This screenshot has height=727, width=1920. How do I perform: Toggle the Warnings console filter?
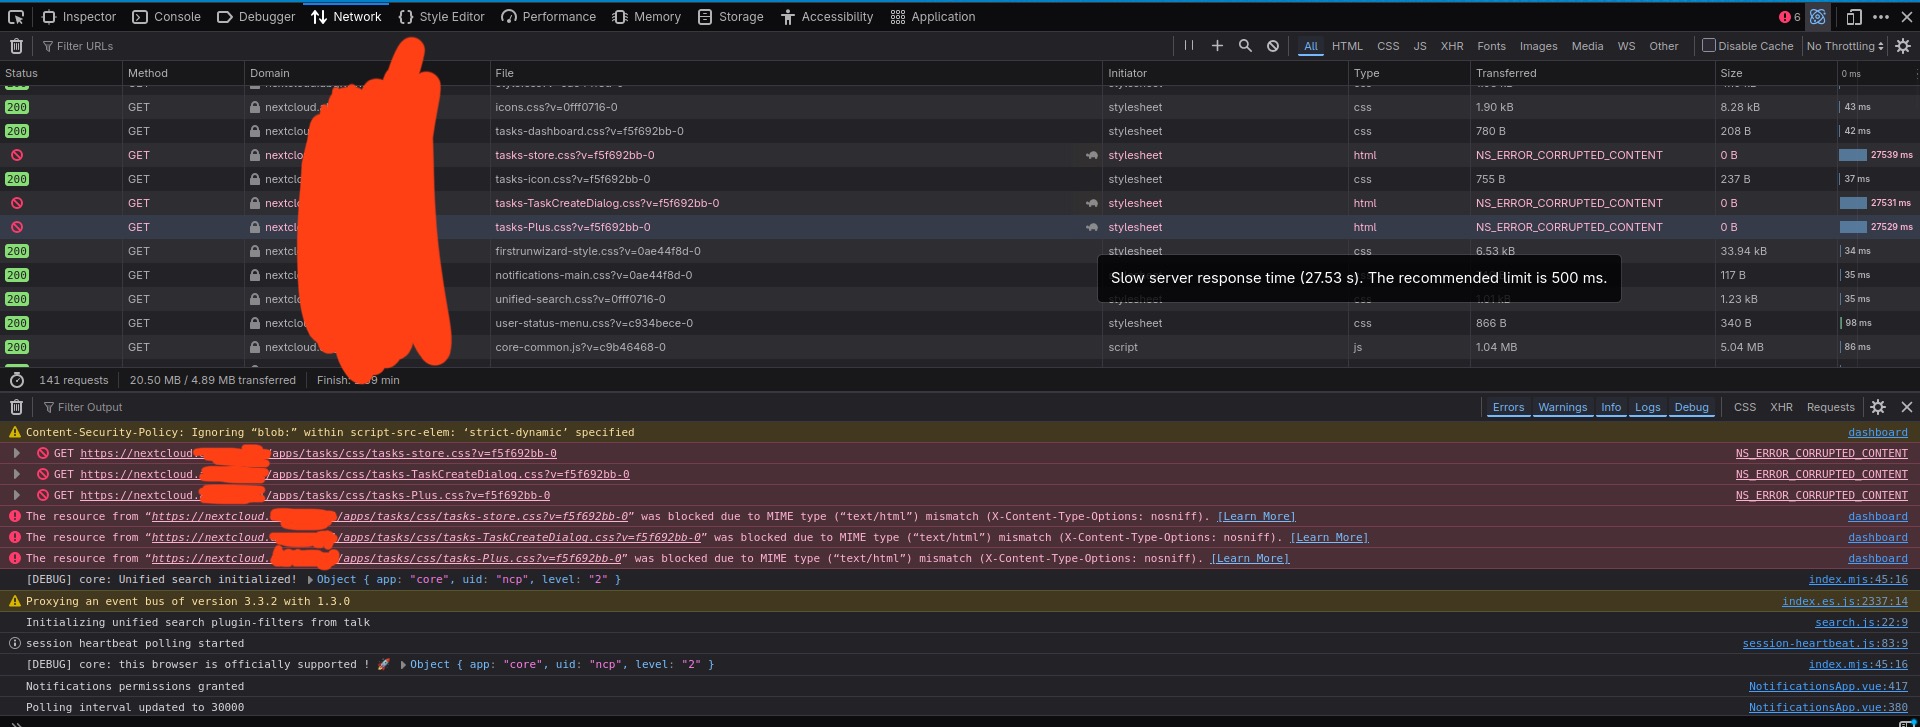click(1562, 407)
